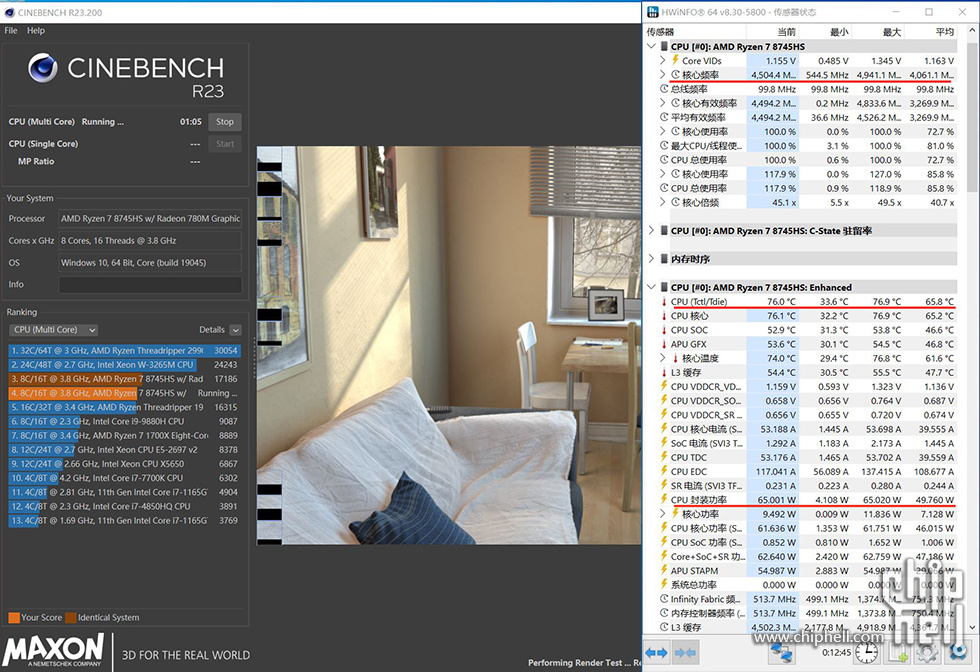
Task: Expand the 核心有效频率 sensor row
Action: (x=662, y=103)
